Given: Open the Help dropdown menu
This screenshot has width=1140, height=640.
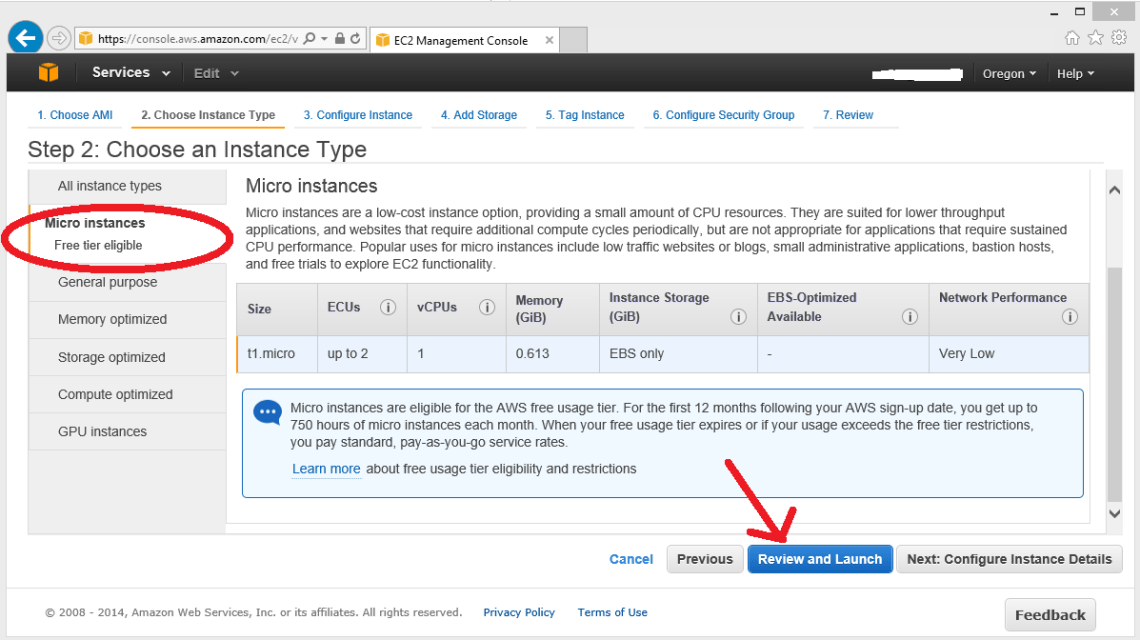Looking at the screenshot, I should click(1075, 73).
